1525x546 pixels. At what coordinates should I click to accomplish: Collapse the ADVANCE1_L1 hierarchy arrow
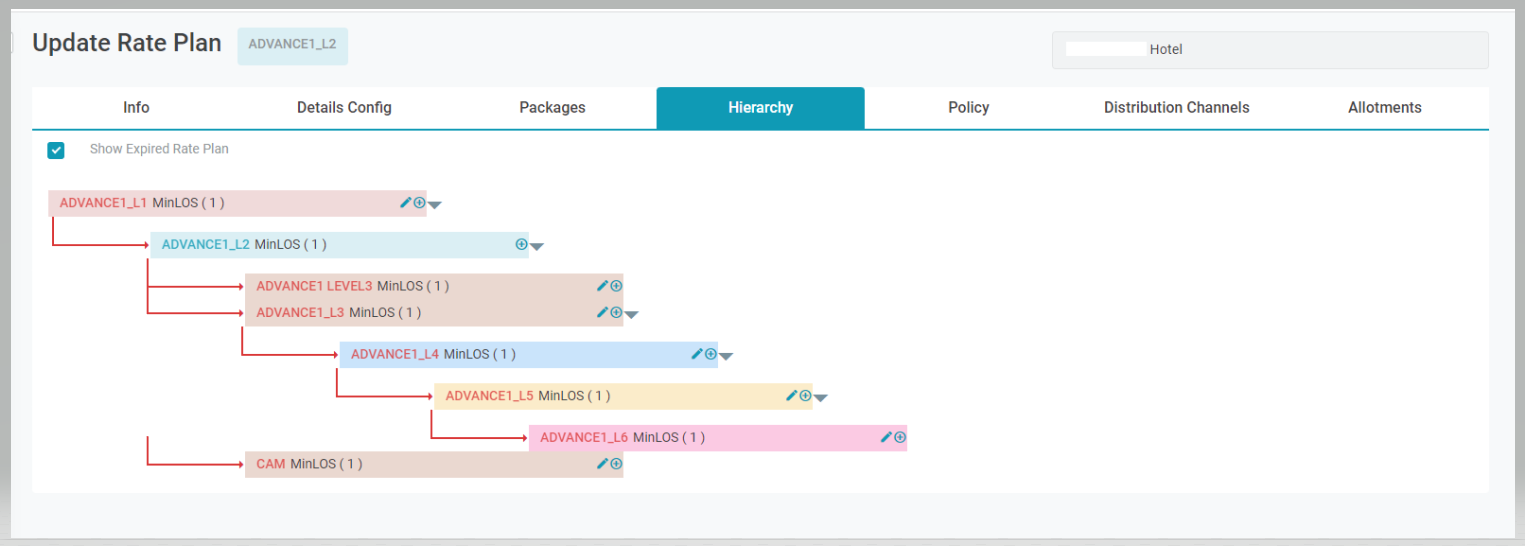click(x=435, y=205)
